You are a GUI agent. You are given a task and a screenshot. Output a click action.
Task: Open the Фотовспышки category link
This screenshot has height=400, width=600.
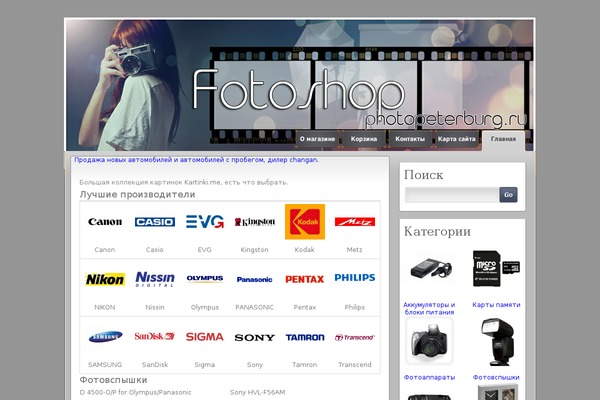[496, 377]
